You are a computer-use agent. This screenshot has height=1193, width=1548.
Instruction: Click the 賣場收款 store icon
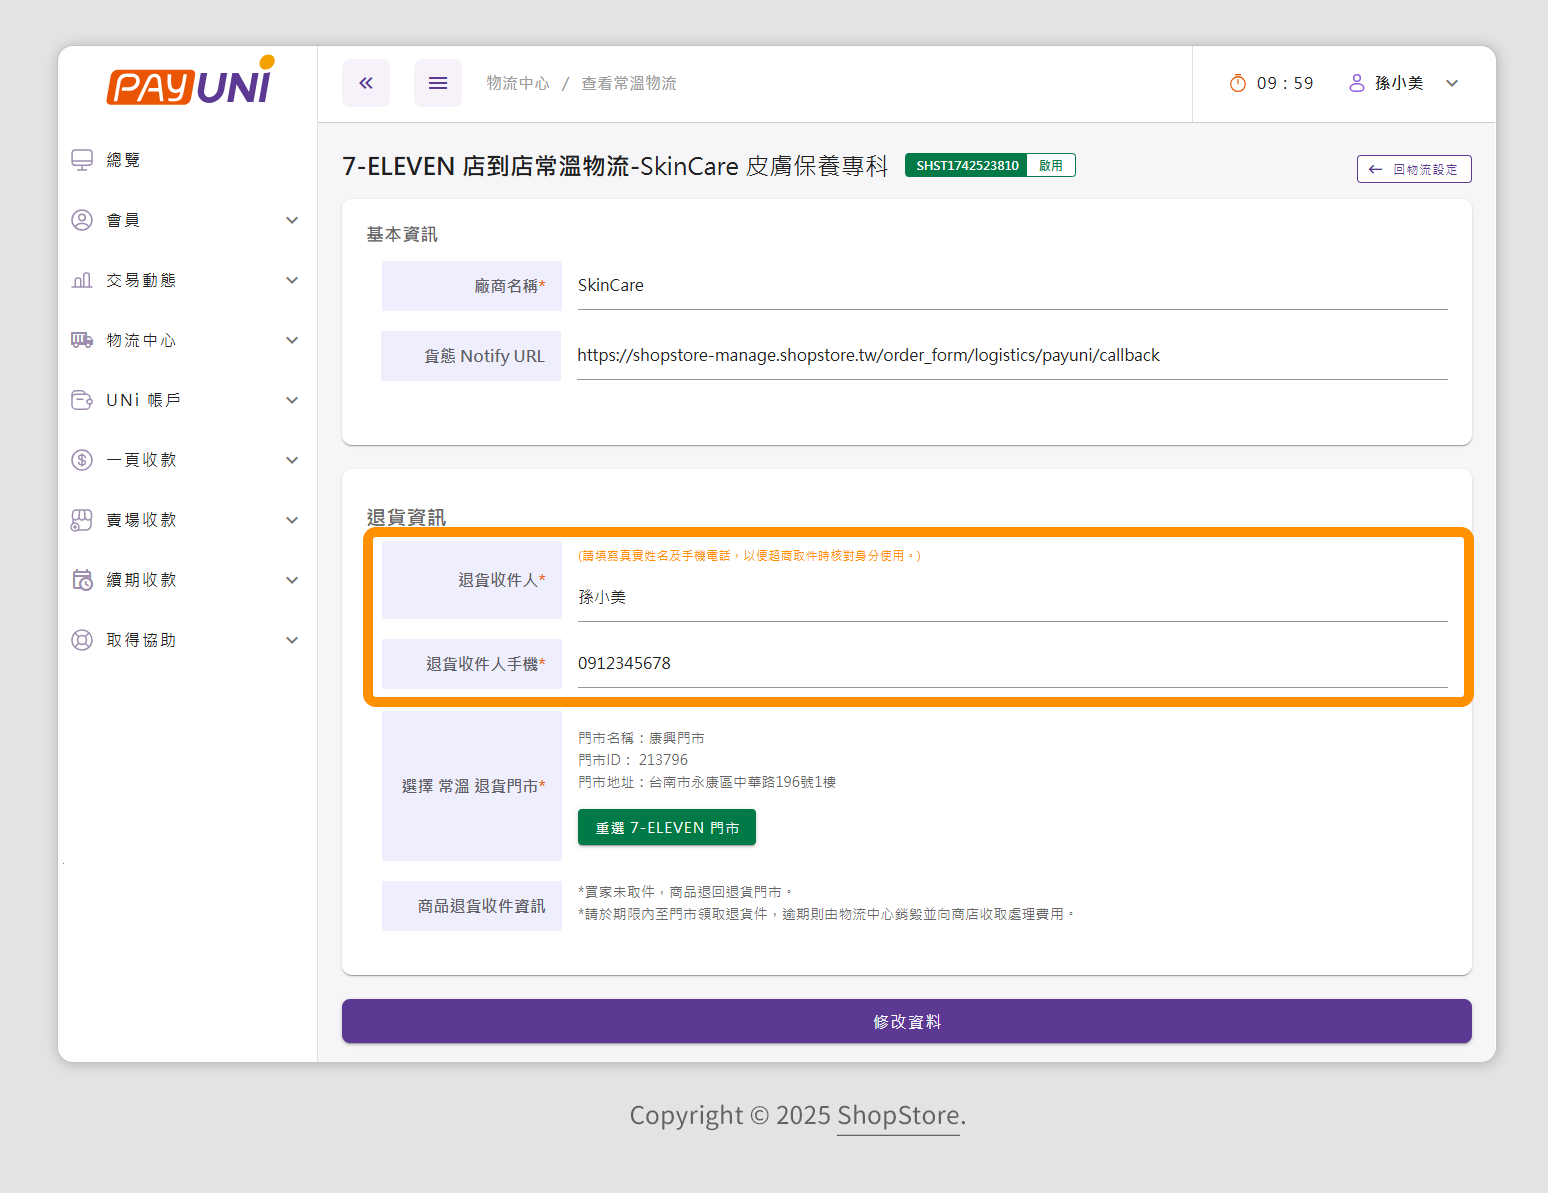point(82,520)
